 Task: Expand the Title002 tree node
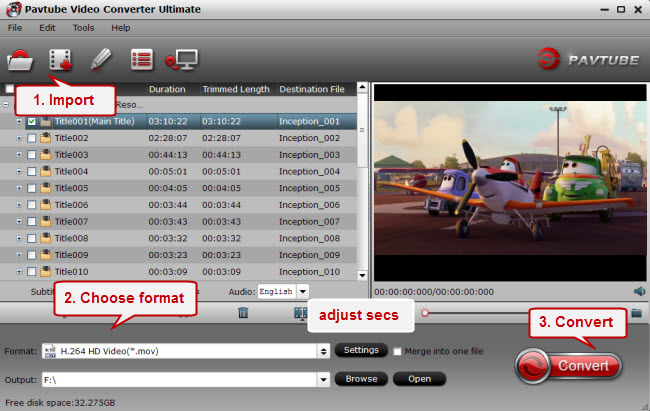coord(19,138)
